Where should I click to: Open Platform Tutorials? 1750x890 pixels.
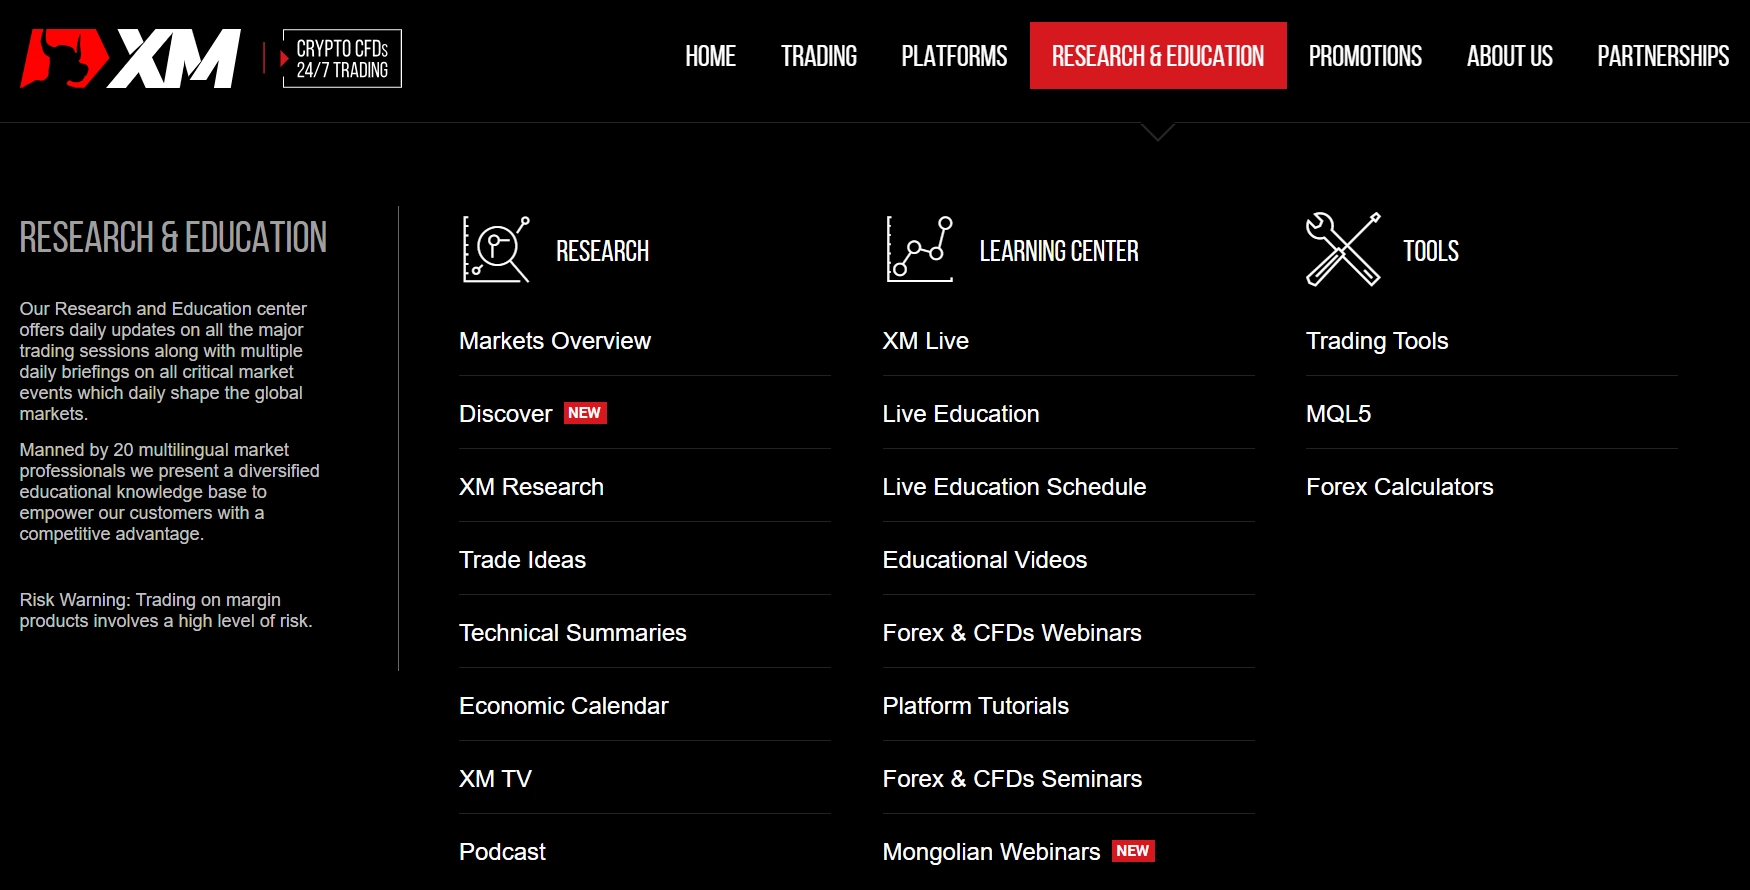click(976, 706)
